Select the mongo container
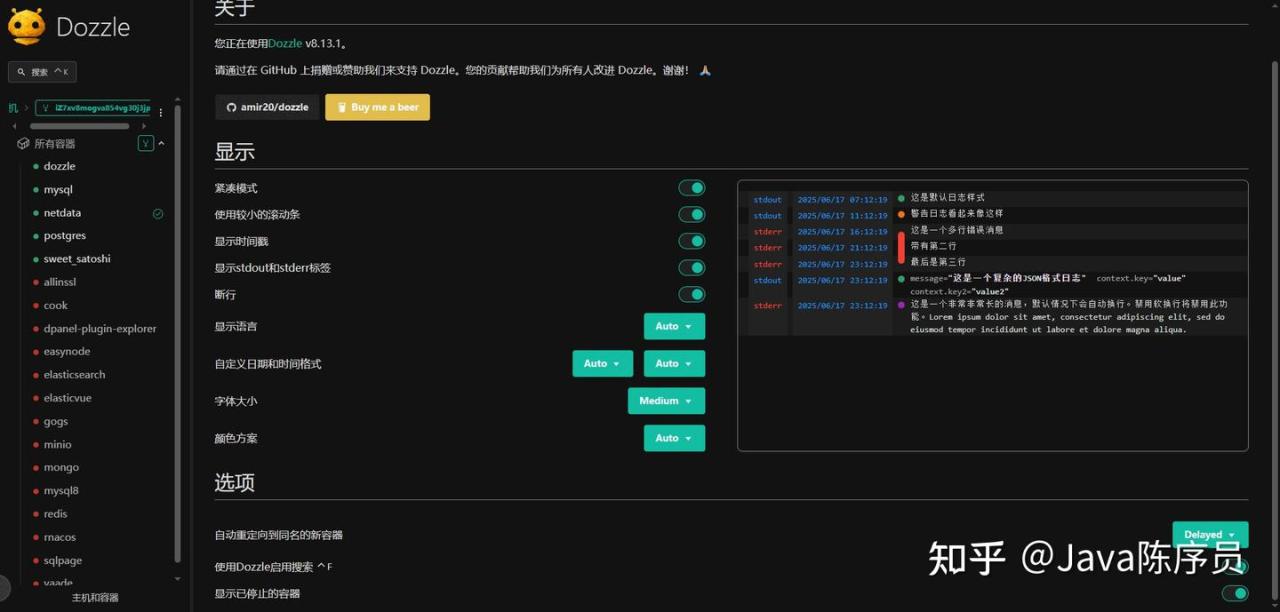 tap(61, 467)
